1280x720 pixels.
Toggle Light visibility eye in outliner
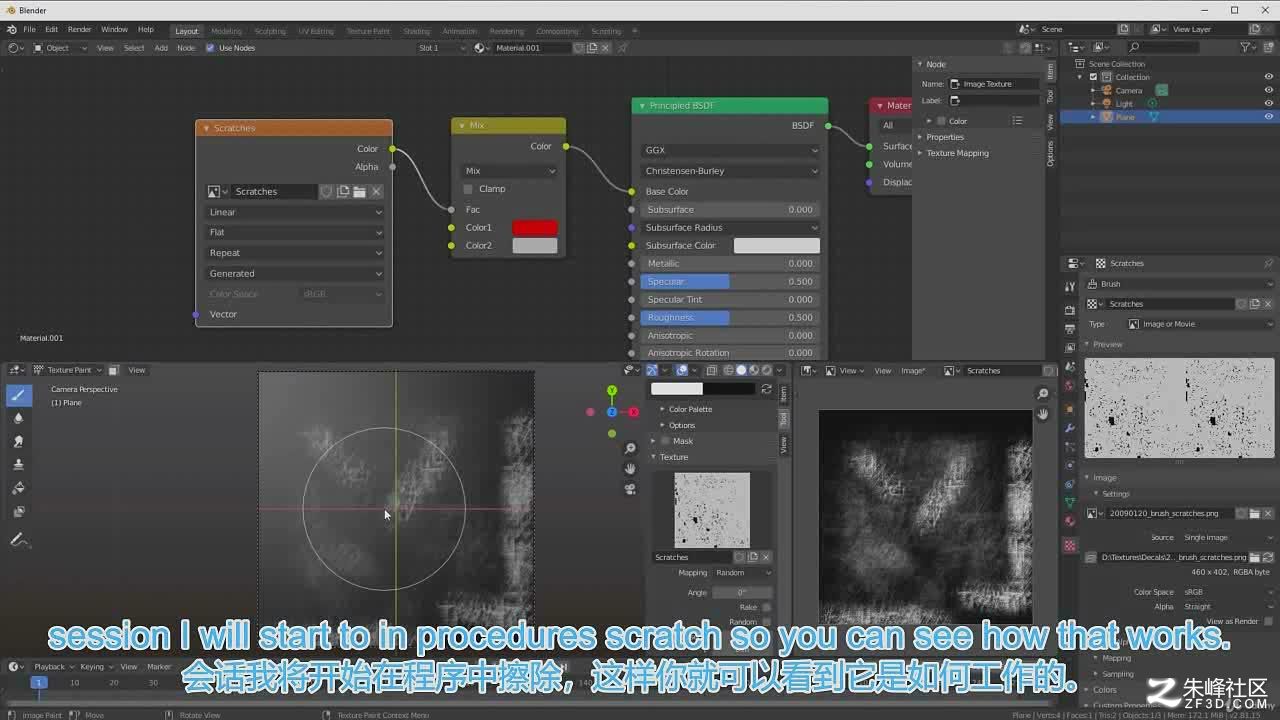(x=1269, y=103)
